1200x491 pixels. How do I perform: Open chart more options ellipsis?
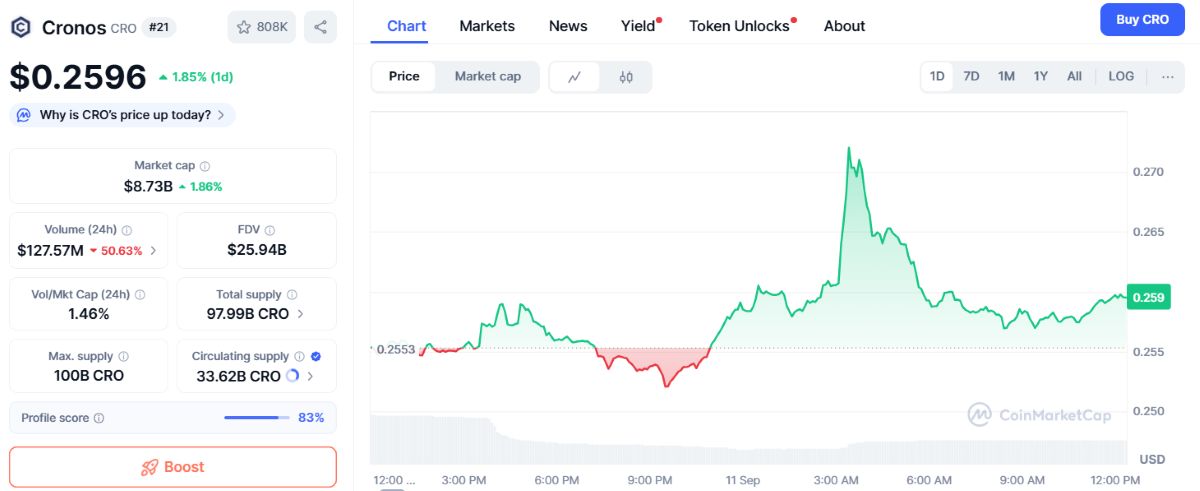(x=1167, y=77)
